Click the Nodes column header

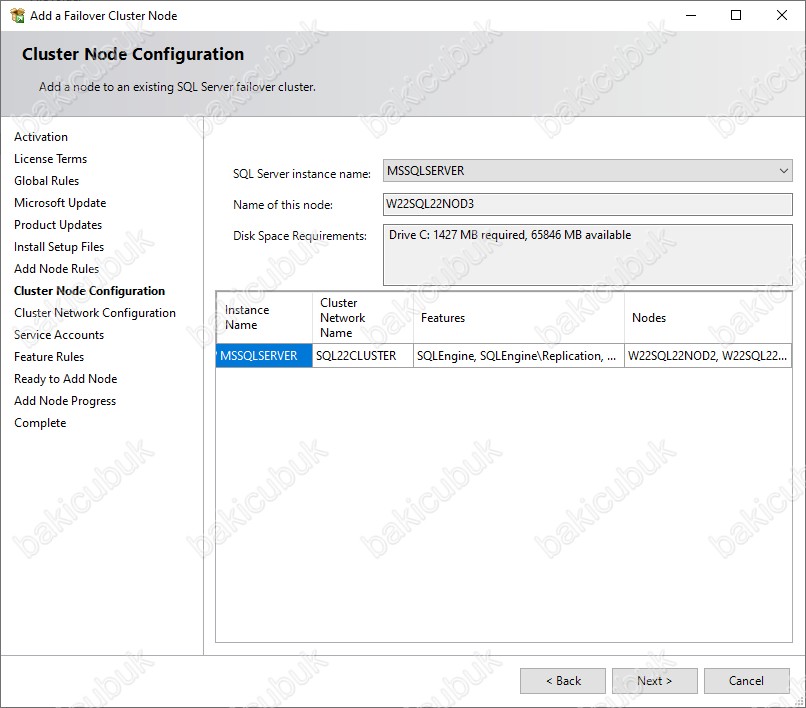click(708, 318)
